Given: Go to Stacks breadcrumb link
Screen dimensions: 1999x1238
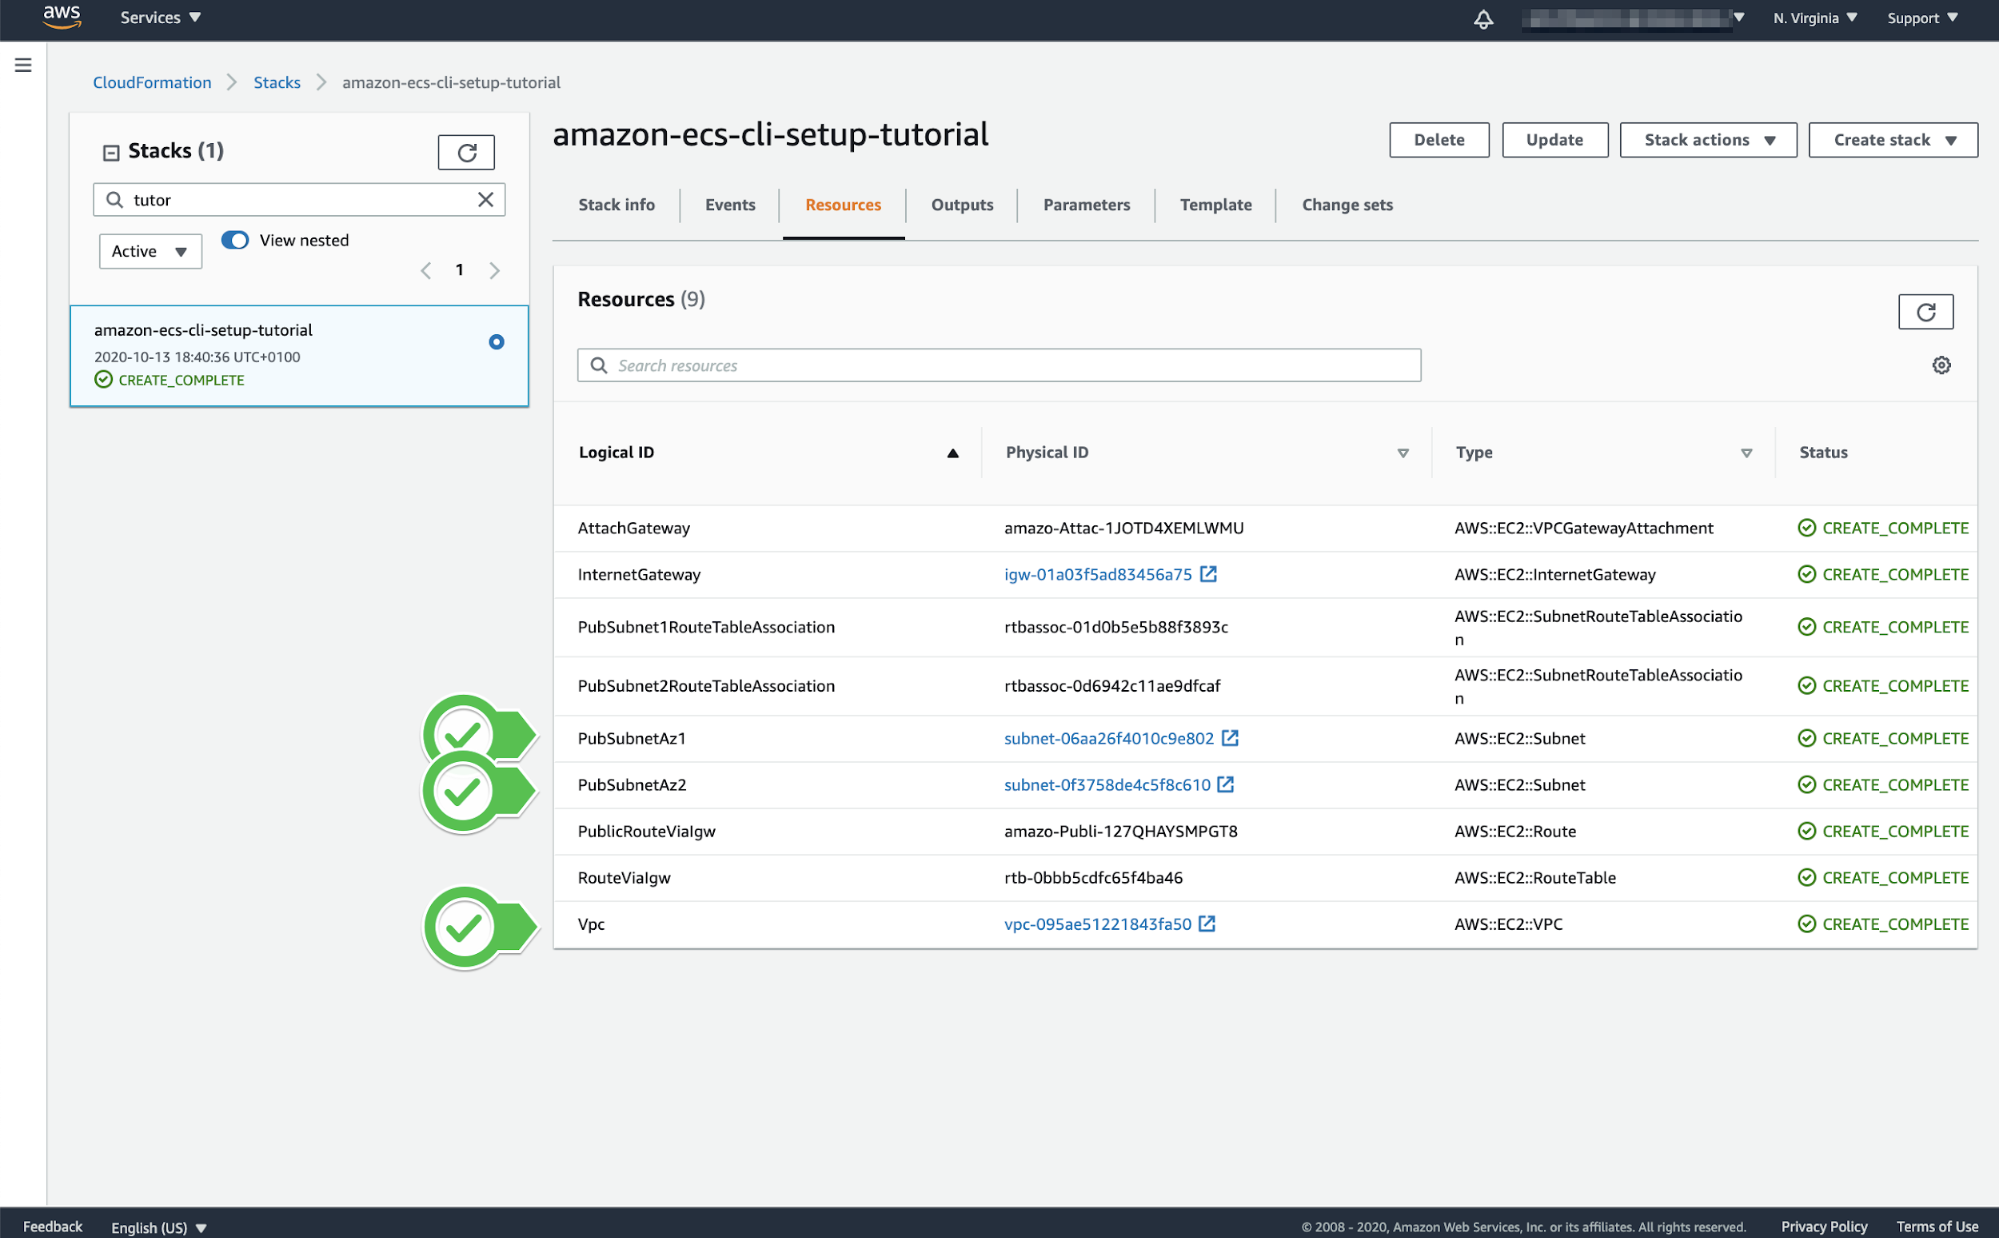Looking at the screenshot, I should 277,82.
